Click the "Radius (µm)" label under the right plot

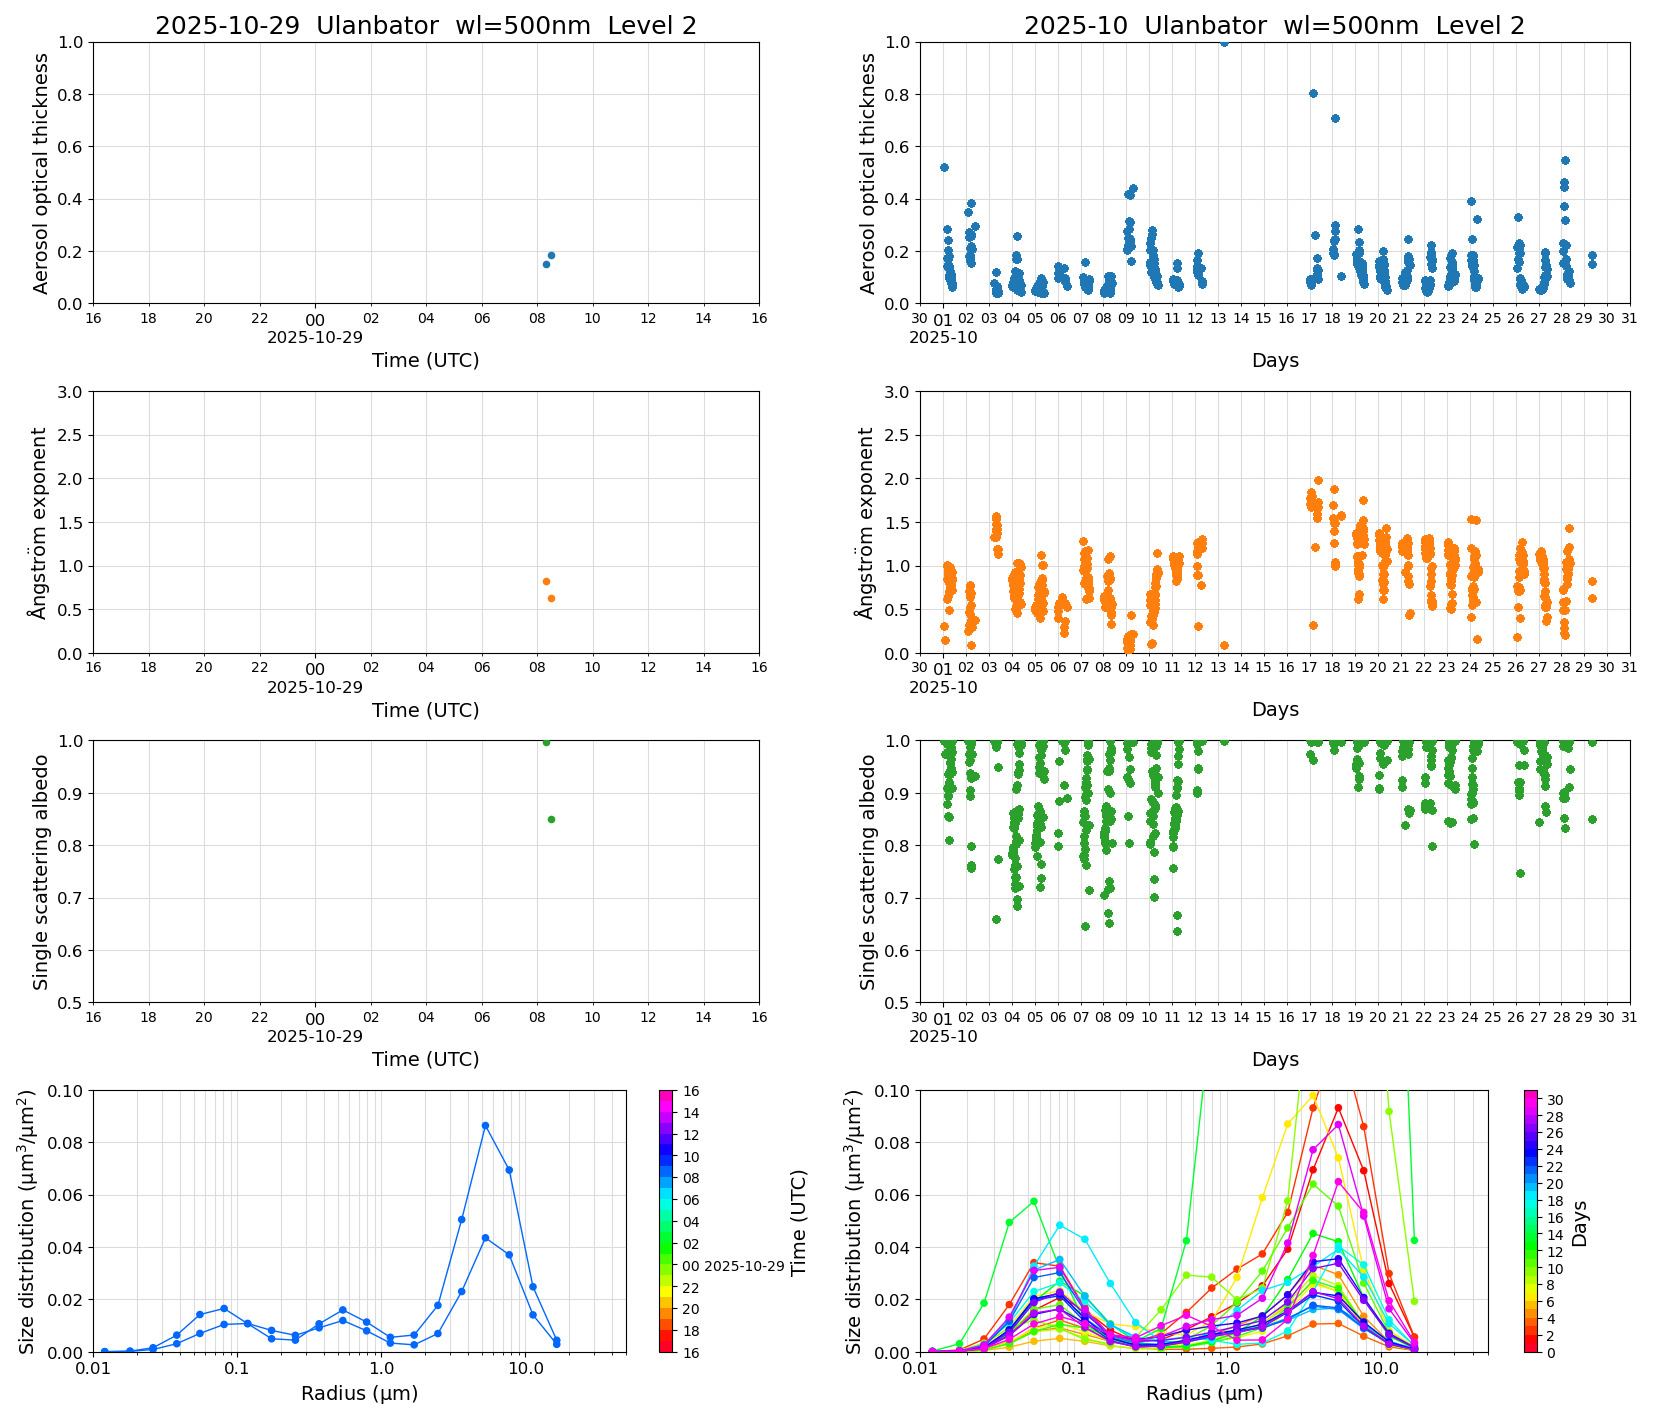coord(1204,1393)
